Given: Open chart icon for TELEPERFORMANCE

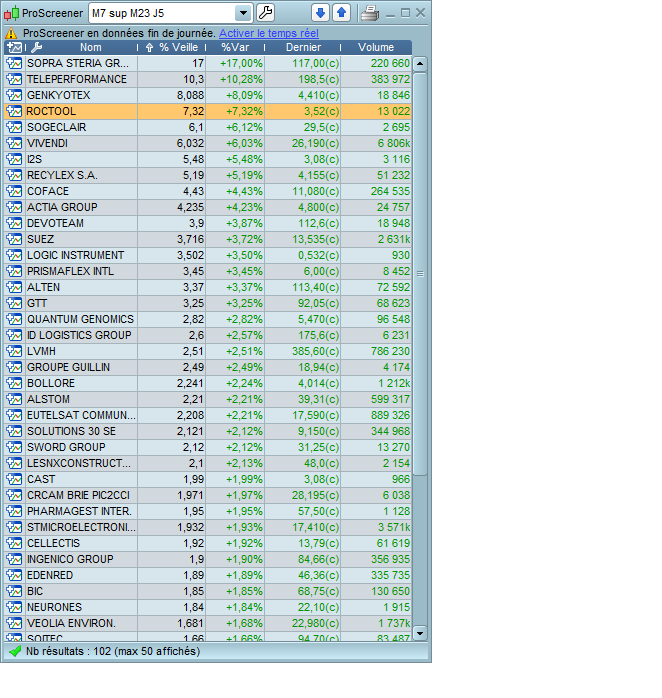Looking at the screenshot, I should tap(14, 79).
